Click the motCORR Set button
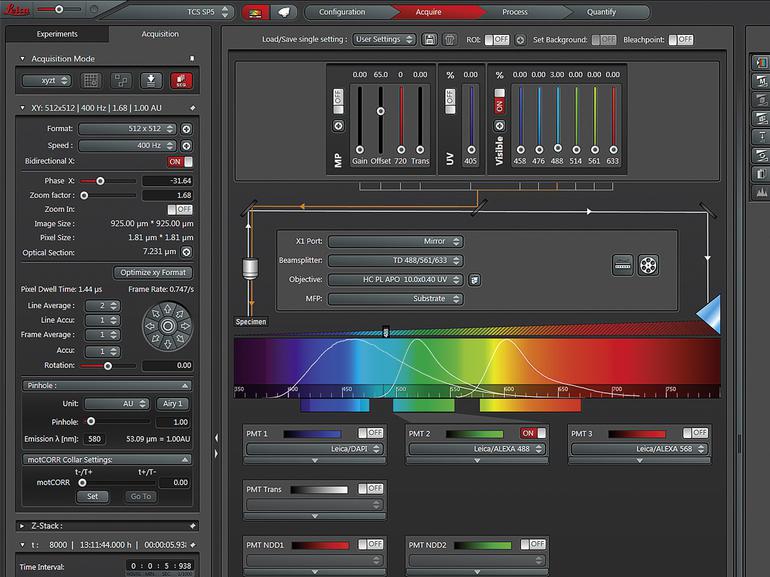 point(92,496)
